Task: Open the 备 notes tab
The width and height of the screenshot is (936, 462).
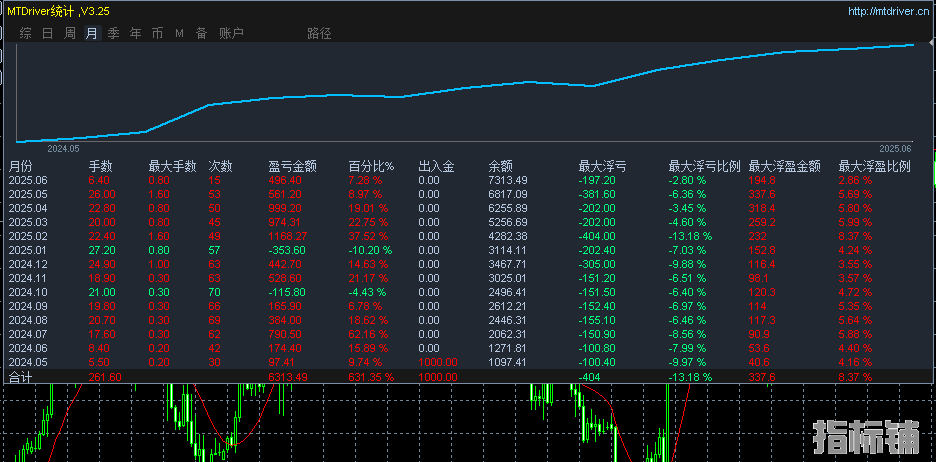Action: [201, 33]
